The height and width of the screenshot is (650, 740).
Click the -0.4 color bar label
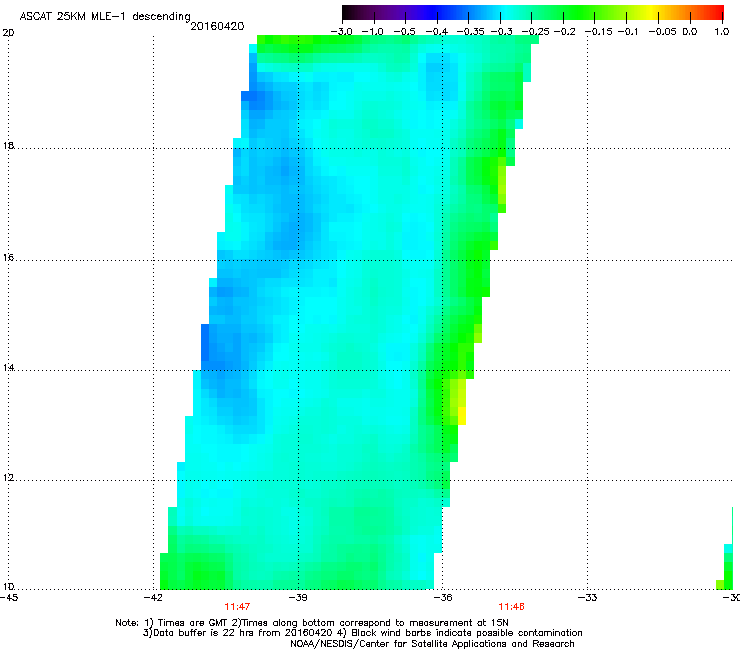[437, 32]
